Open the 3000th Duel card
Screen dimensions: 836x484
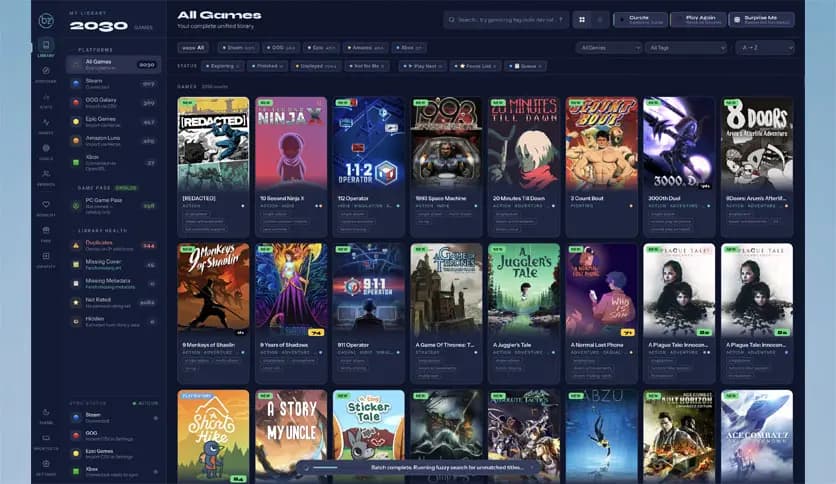[x=679, y=166]
